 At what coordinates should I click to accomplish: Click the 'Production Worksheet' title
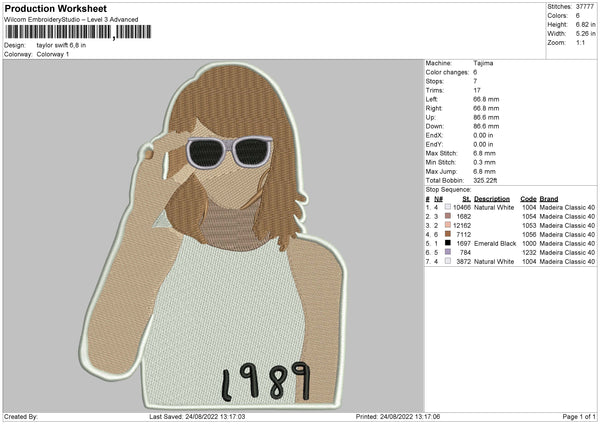tap(55, 8)
